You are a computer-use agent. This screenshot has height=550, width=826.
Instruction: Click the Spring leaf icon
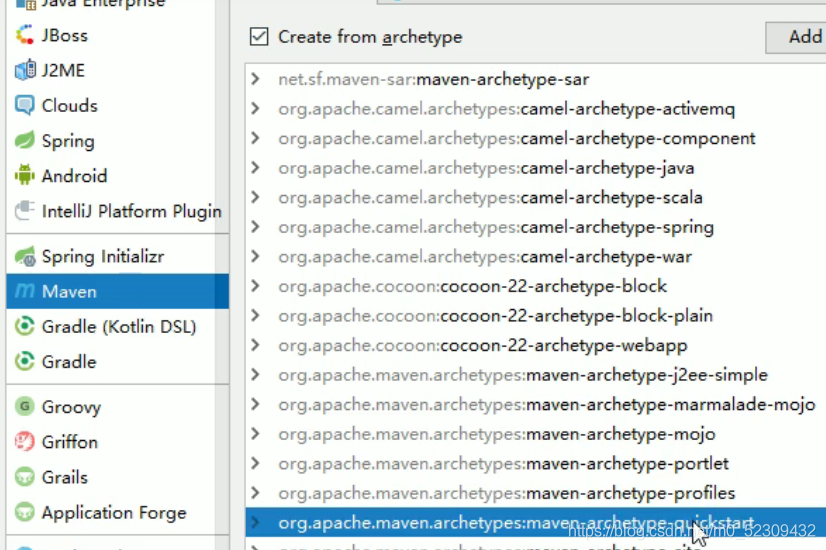tap(25, 141)
